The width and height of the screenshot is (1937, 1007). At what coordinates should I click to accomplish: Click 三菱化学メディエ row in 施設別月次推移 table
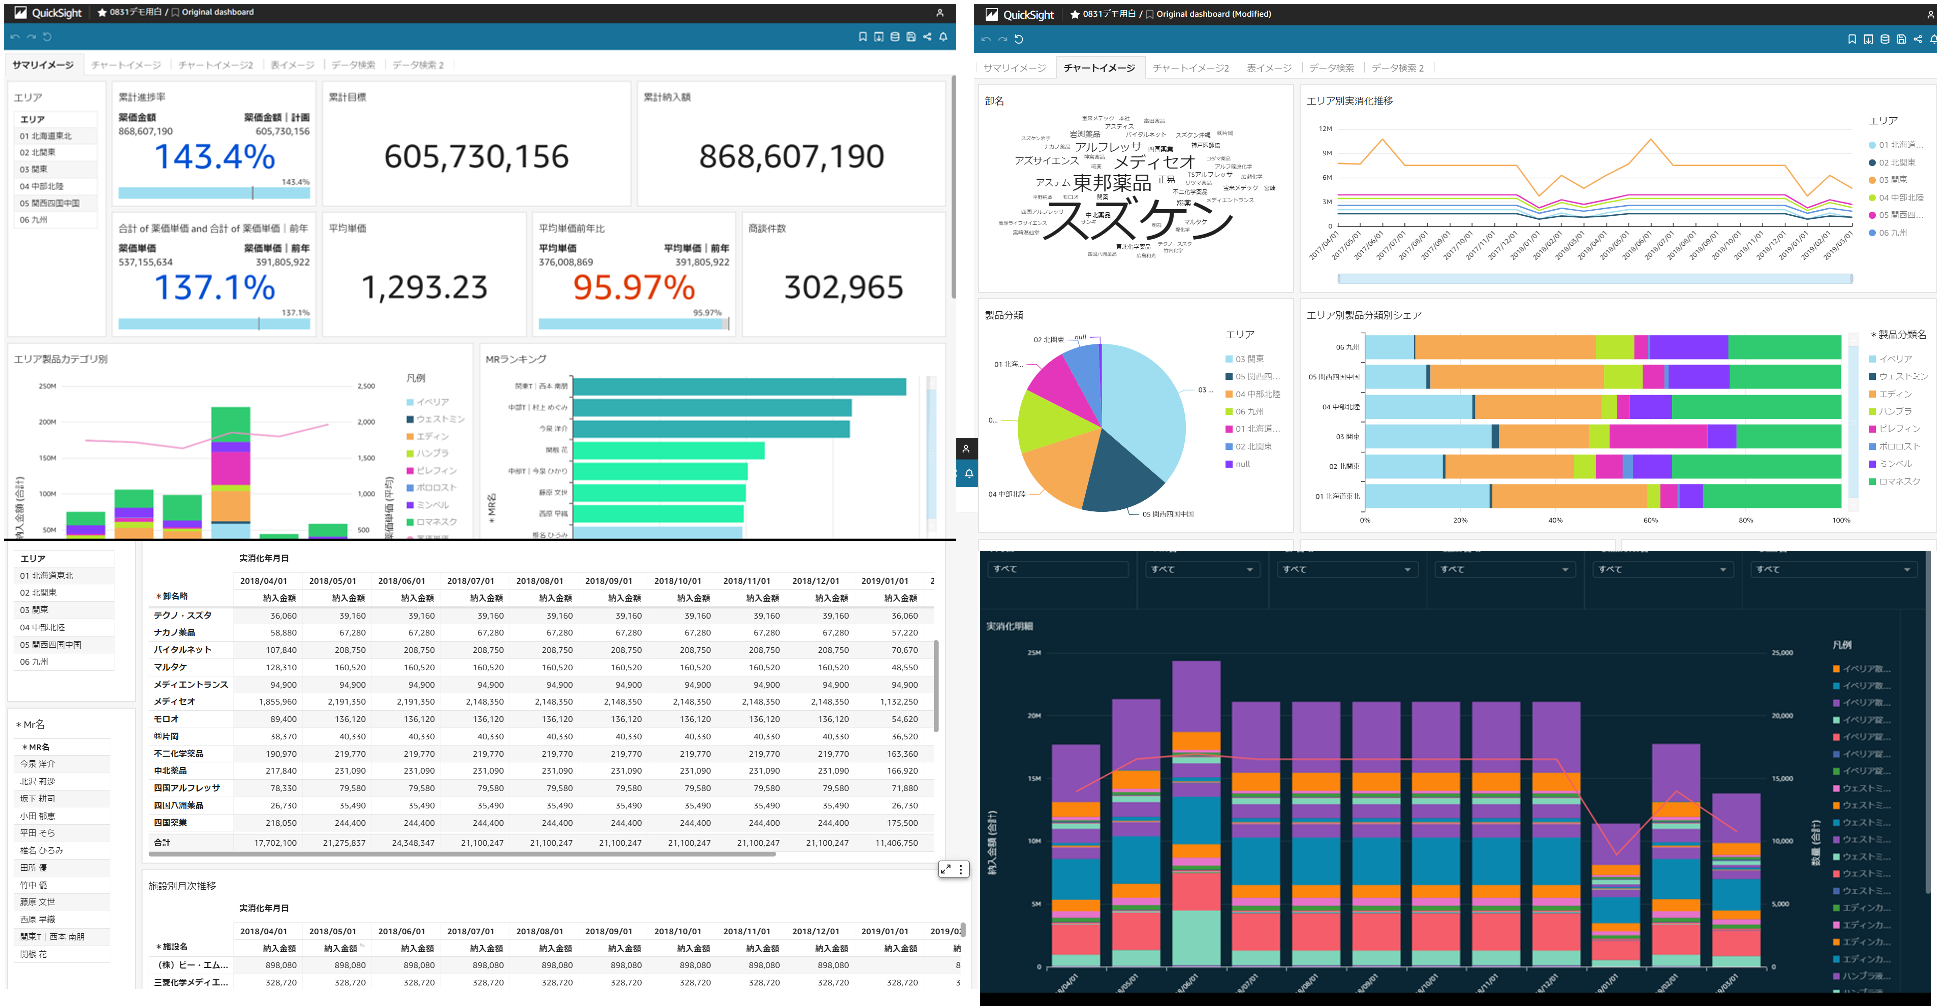(191, 982)
